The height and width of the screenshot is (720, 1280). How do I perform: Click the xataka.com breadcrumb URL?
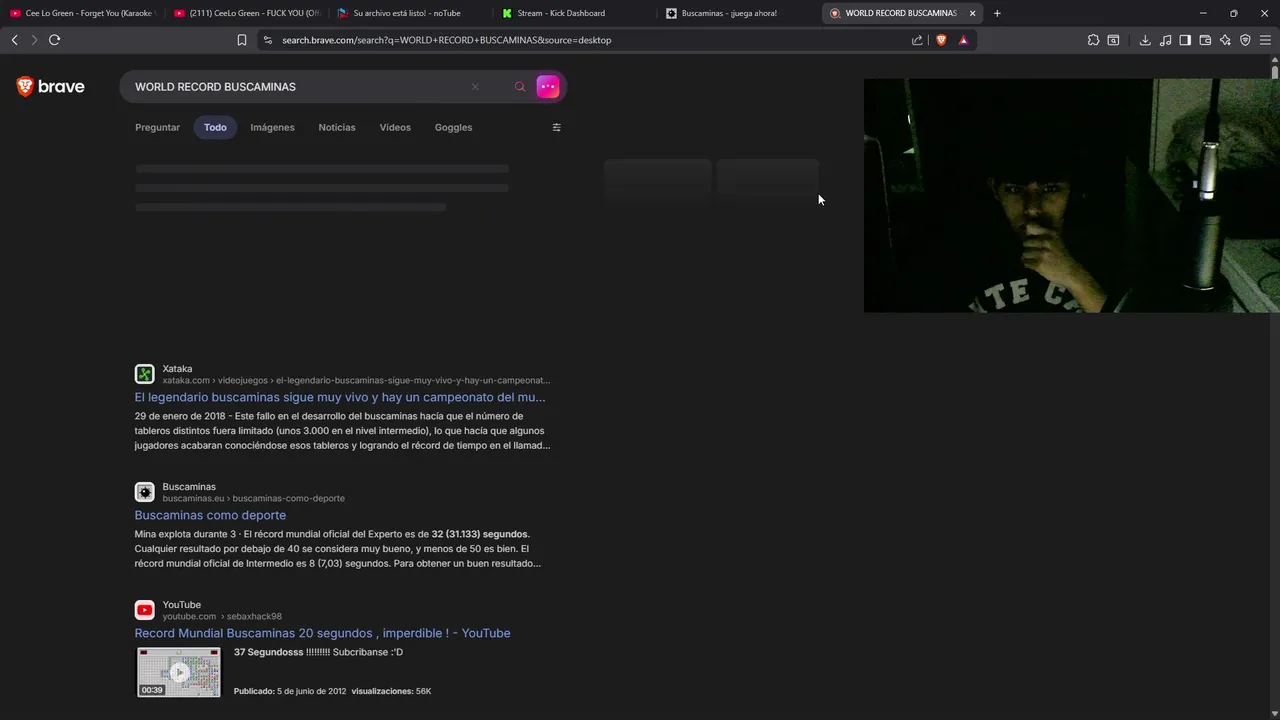click(x=356, y=381)
